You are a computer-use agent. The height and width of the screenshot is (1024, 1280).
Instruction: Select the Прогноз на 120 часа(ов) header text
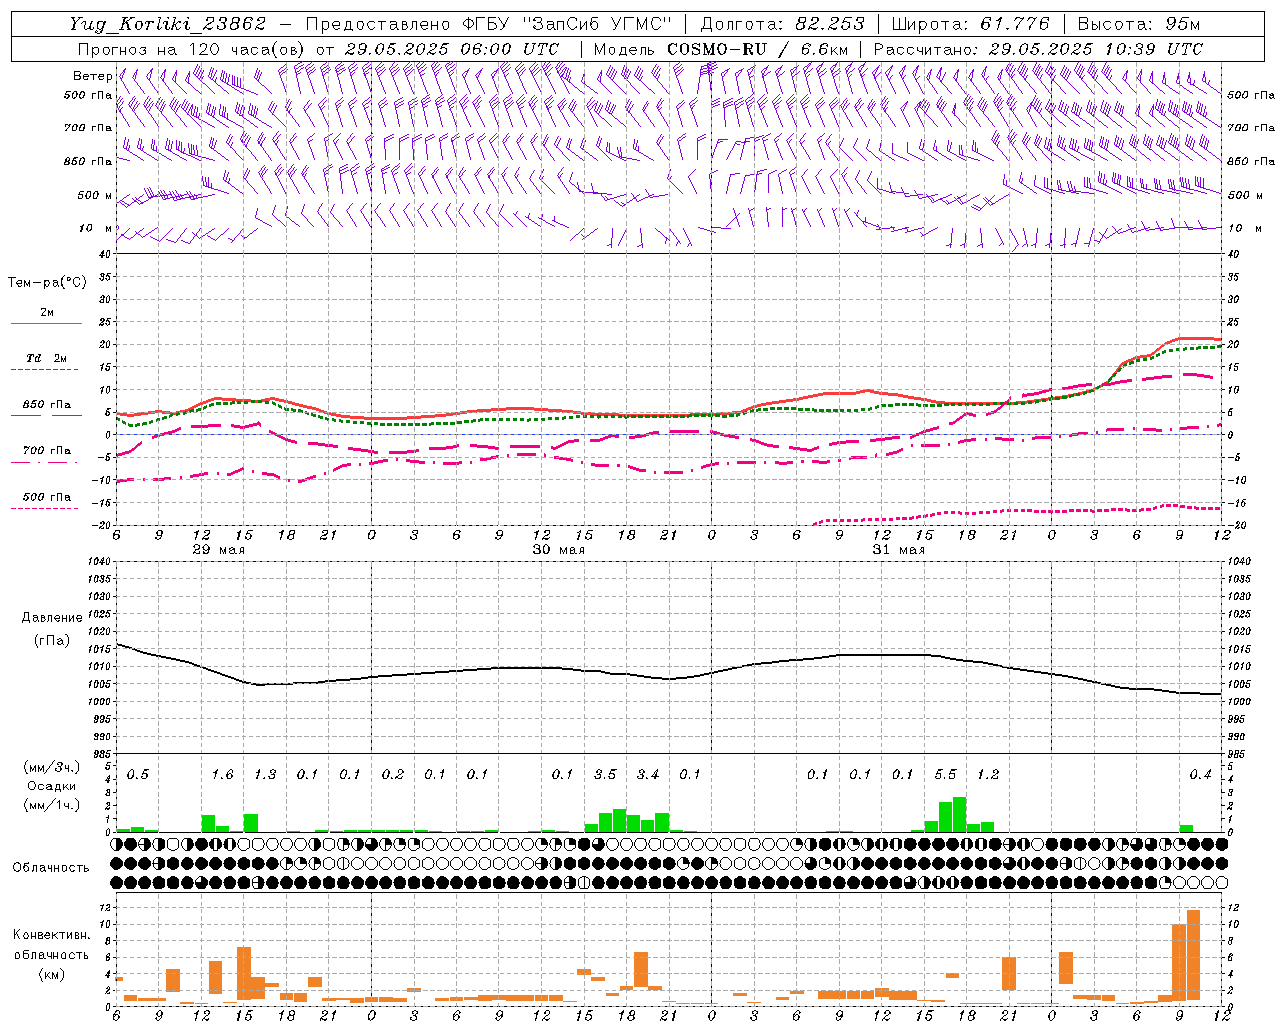pos(192,49)
